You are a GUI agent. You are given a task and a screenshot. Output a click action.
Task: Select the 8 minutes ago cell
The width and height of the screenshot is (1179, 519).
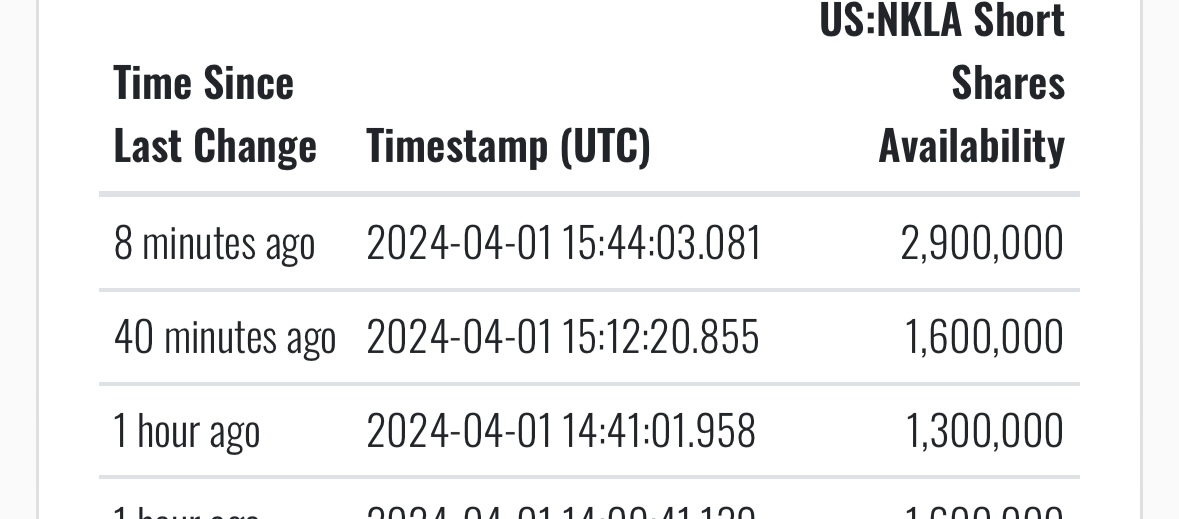(x=214, y=244)
